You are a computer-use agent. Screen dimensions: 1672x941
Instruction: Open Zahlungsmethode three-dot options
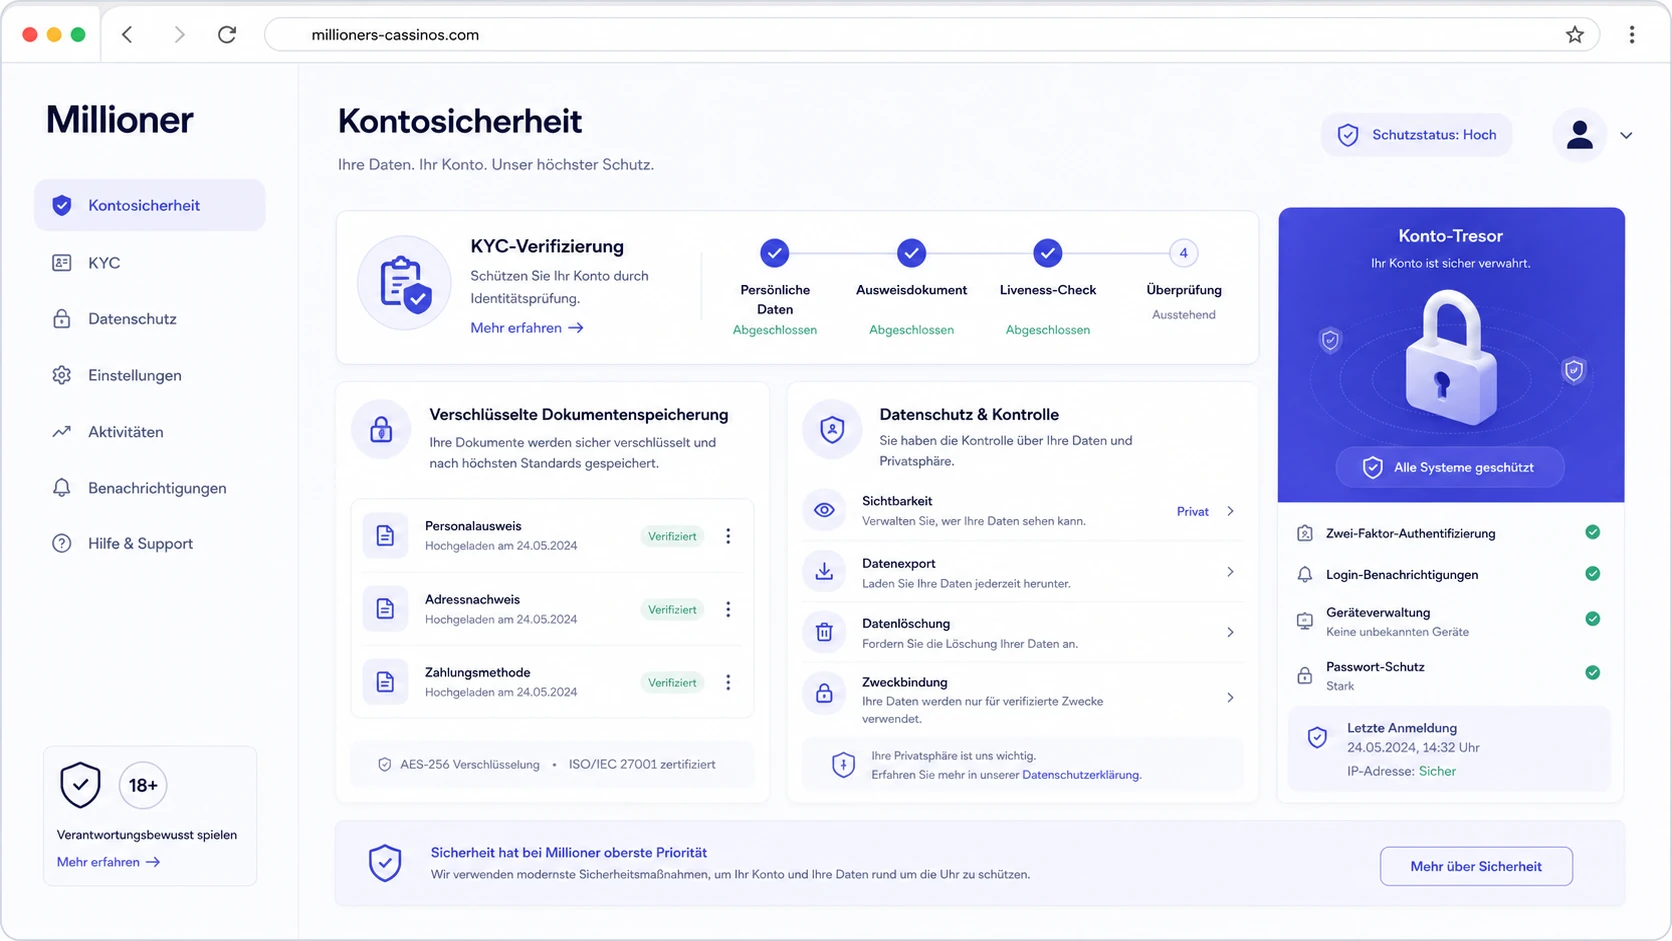728,682
